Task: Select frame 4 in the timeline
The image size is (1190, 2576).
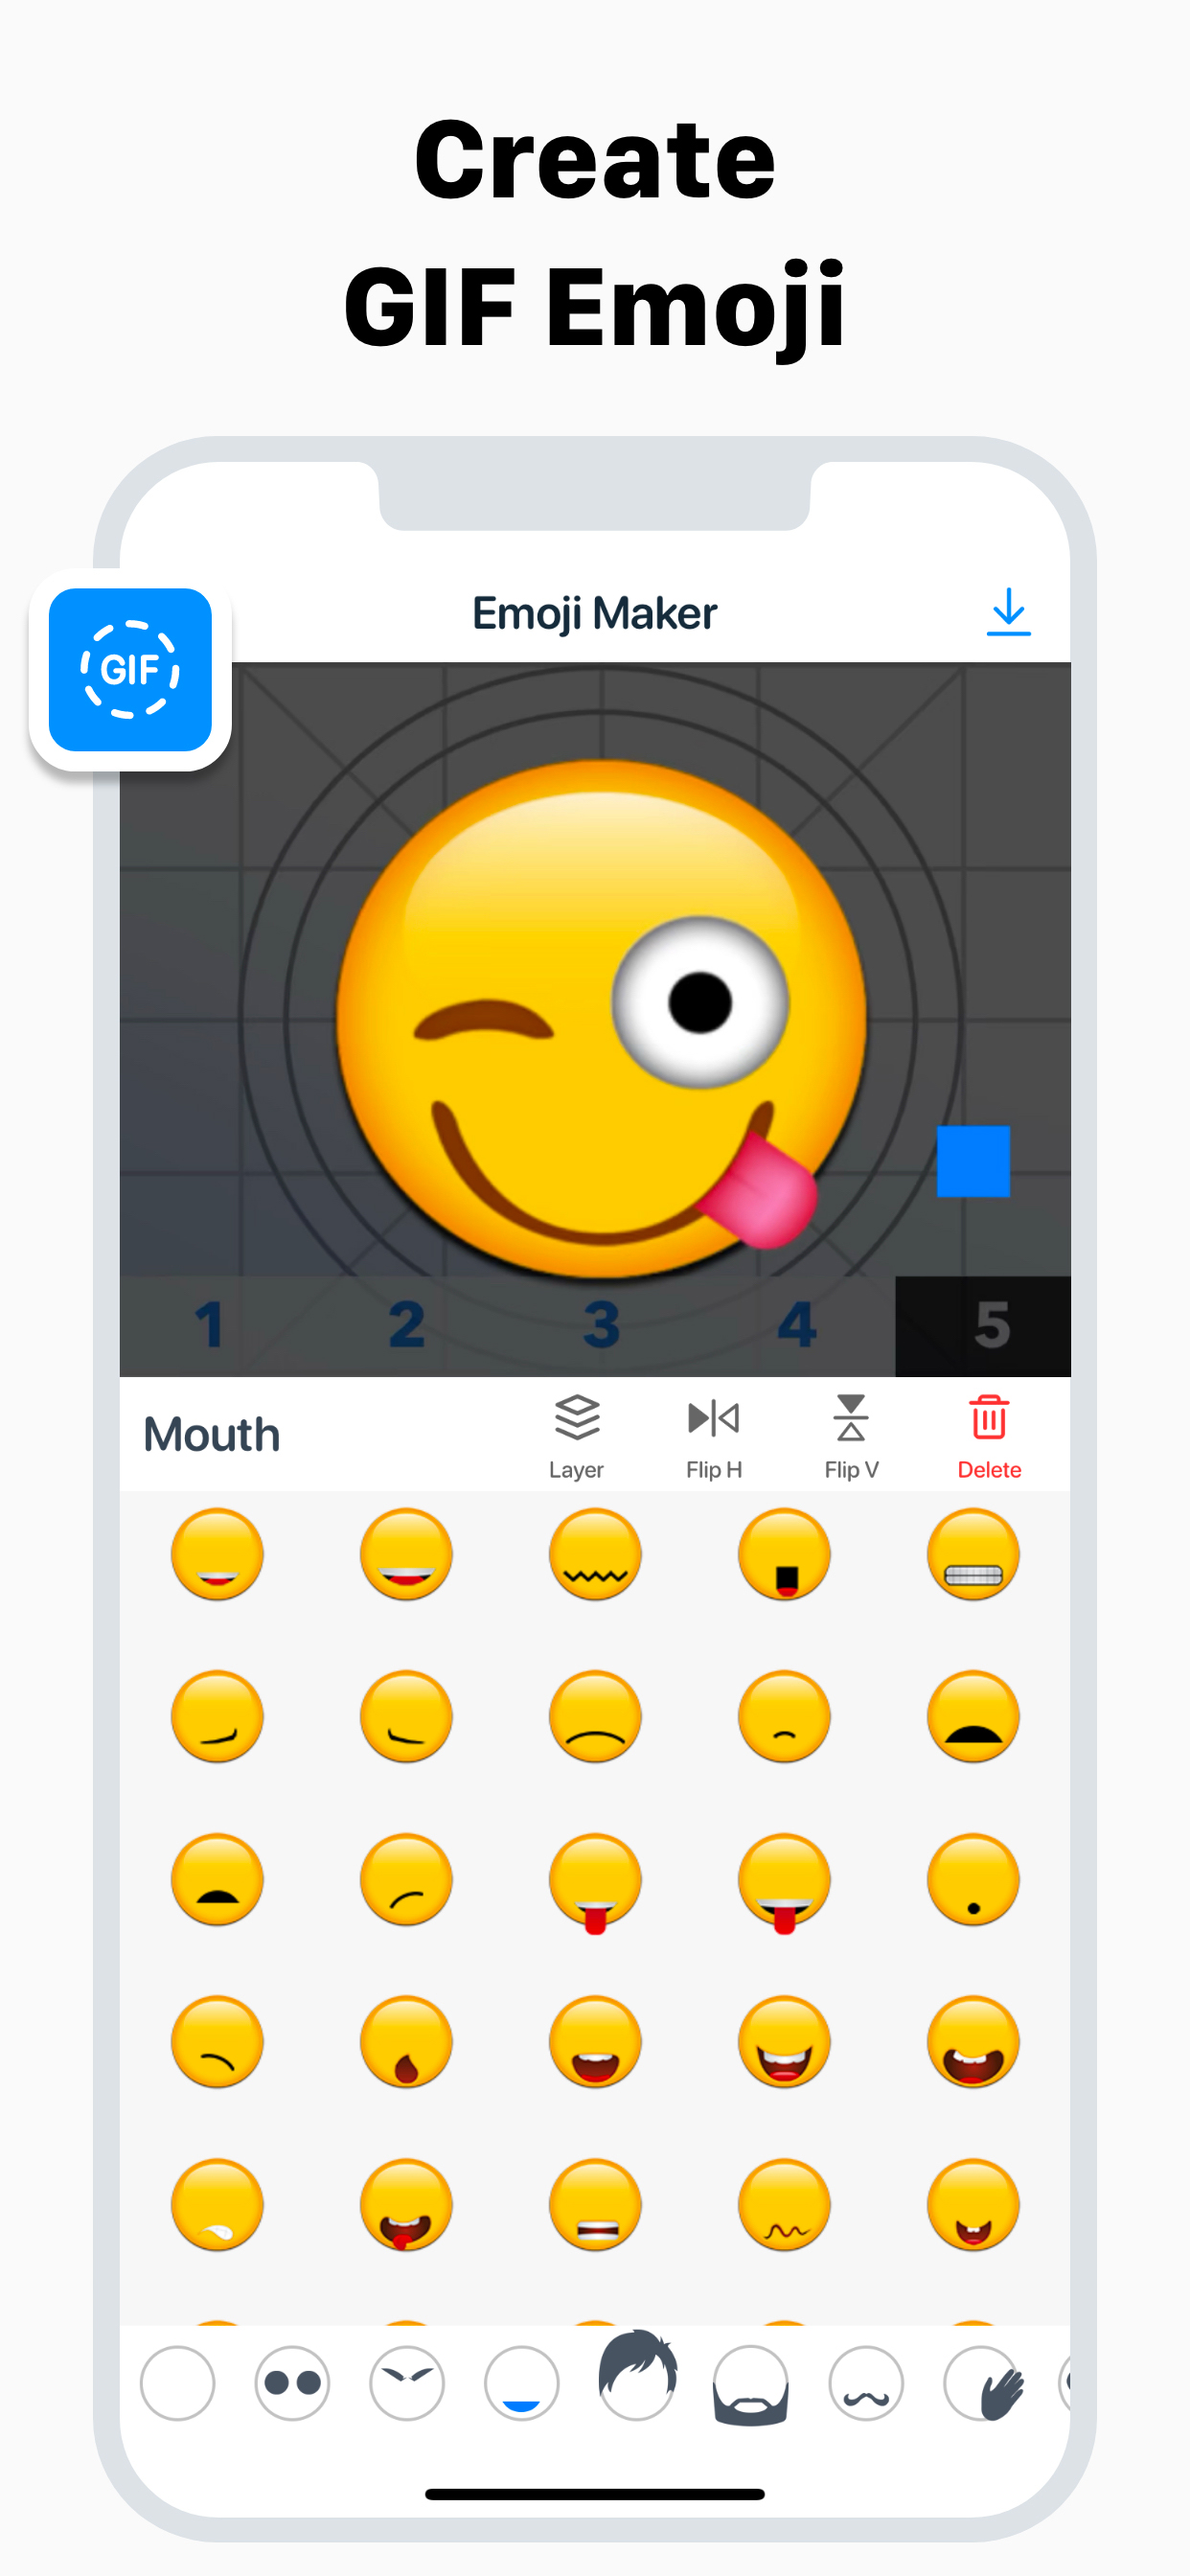Action: click(x=797, y=1325)
